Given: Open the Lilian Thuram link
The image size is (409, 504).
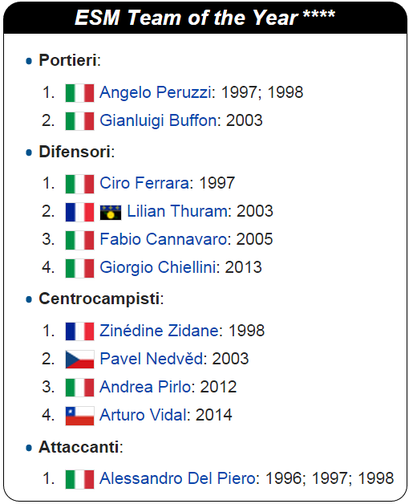Looking at the screenshot, I should pyautogui.click(x=177, y=211).
